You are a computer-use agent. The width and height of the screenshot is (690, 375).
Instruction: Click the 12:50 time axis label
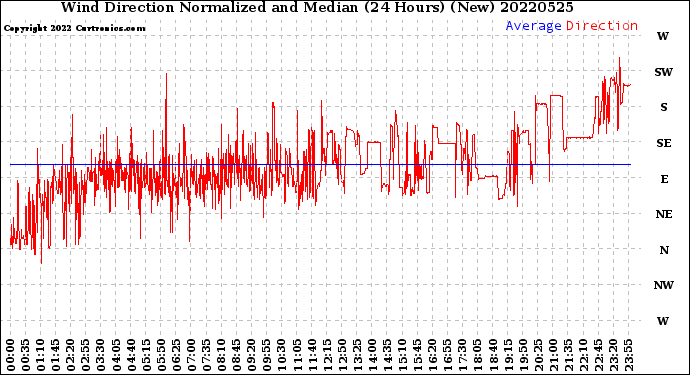[342, 355]
